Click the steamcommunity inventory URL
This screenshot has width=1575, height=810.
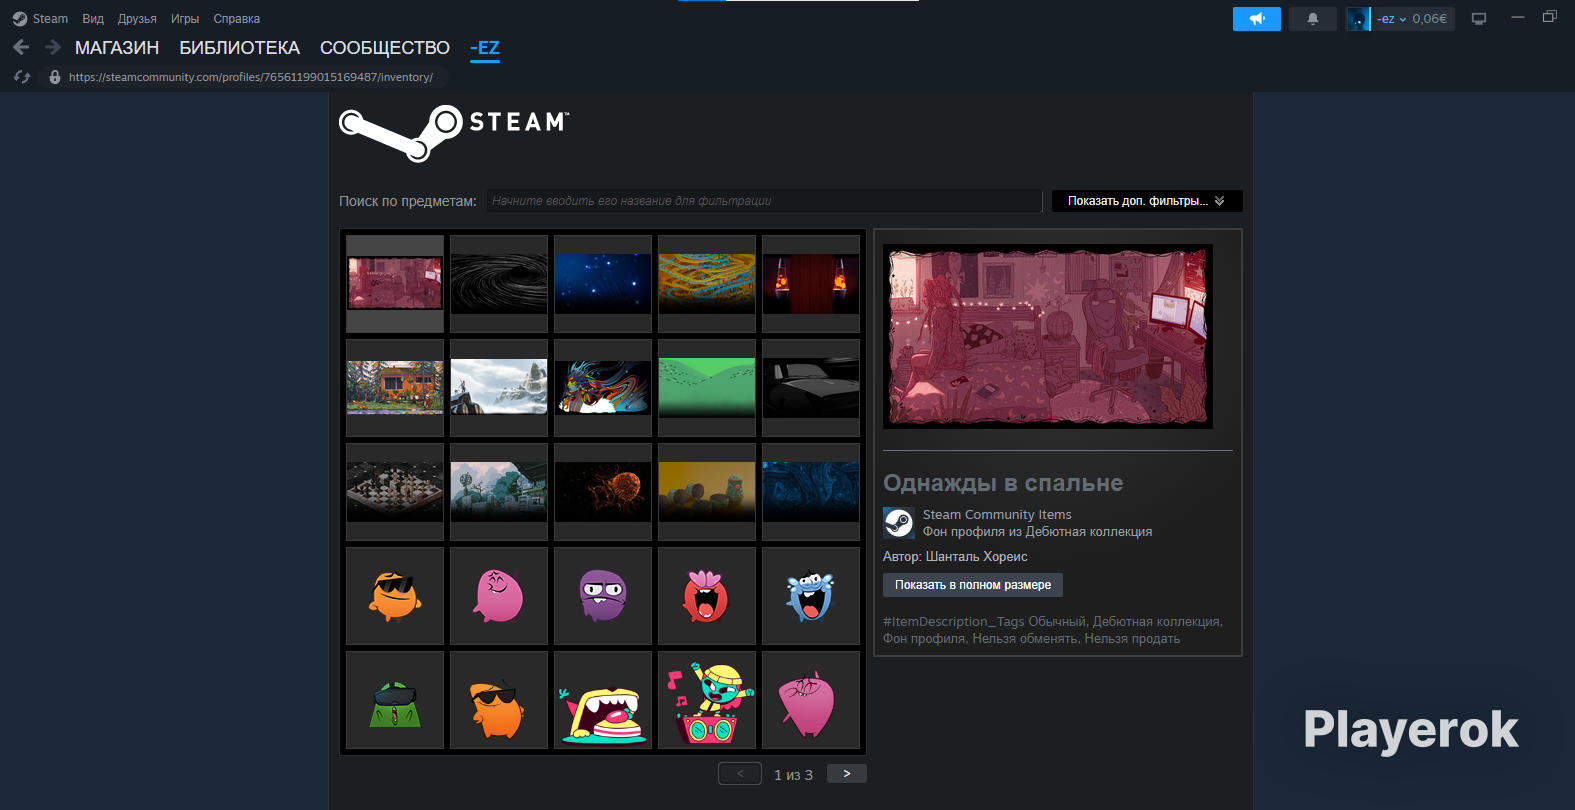click(251, 77)
